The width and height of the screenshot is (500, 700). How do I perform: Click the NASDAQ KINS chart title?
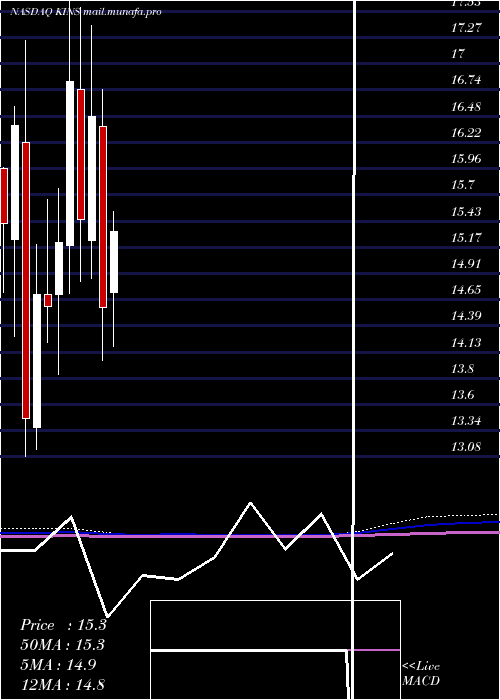point(45,12)
